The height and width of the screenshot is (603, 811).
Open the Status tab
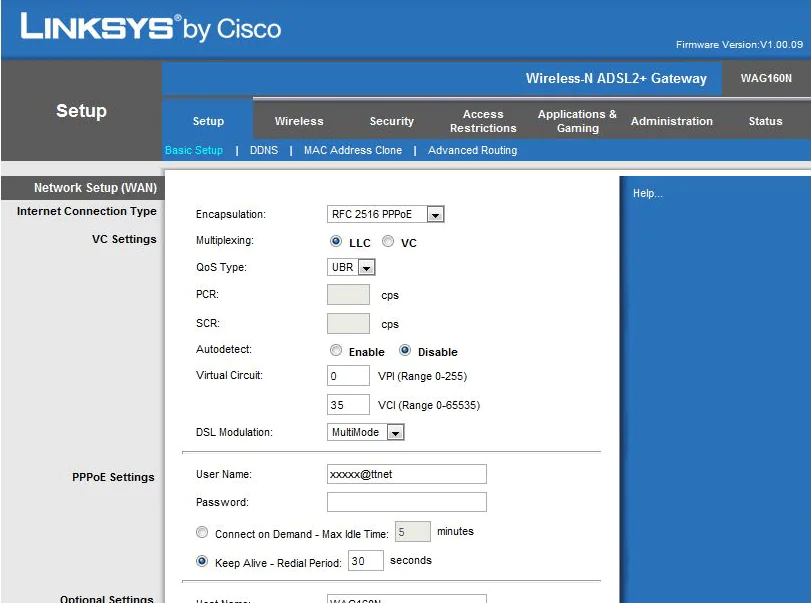pos(765,121)
